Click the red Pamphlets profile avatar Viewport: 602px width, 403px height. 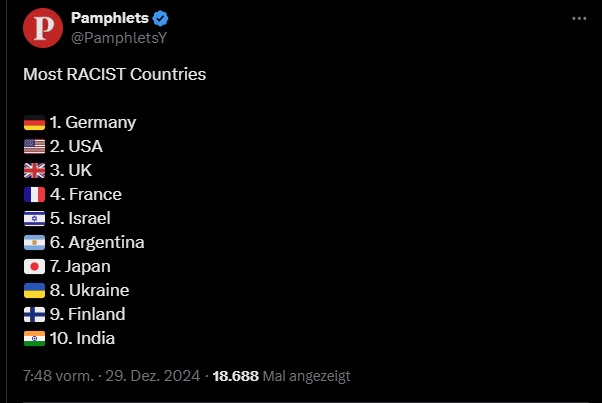43,28
